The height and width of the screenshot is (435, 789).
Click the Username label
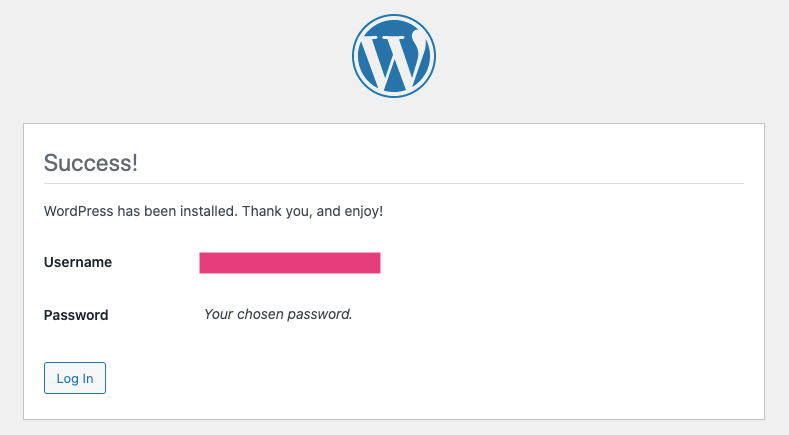pos(78,262)
